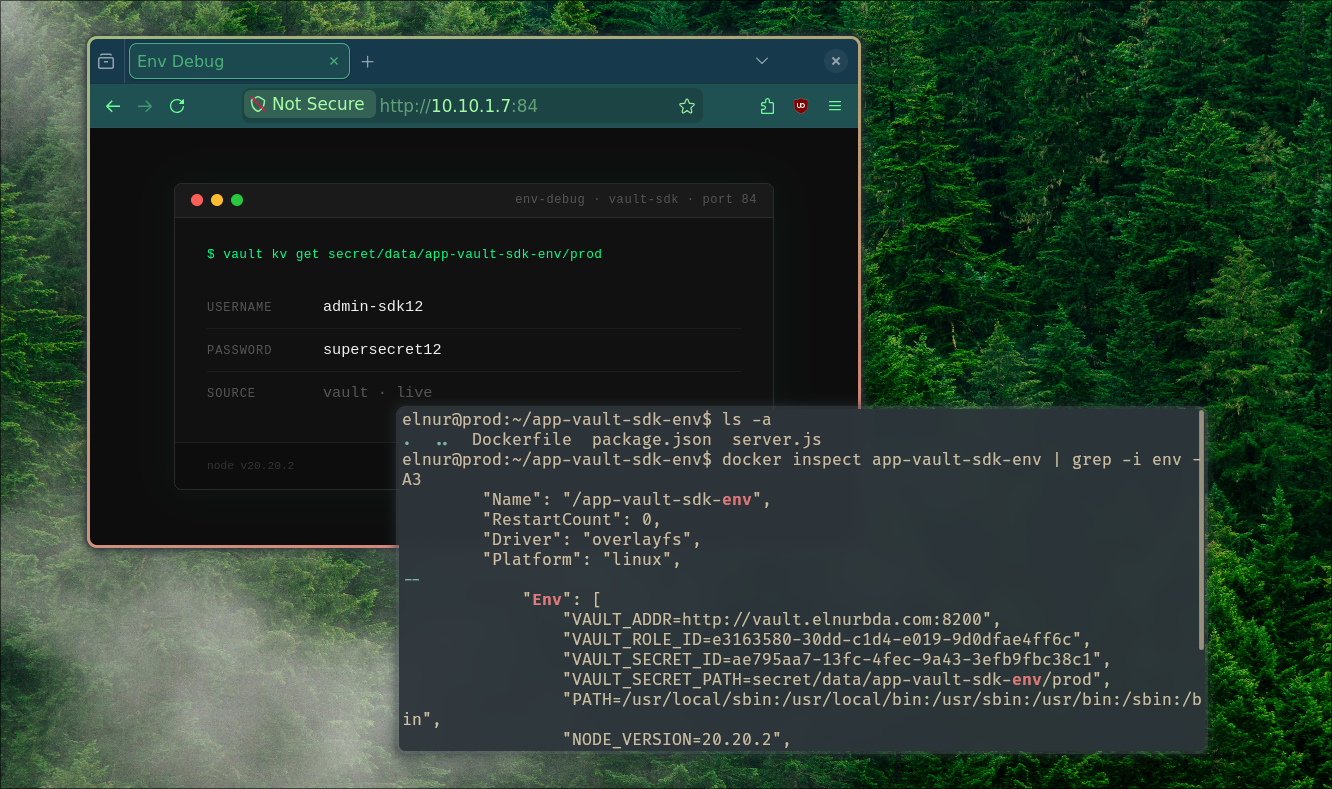Click the yellow dot in the page terminal header
Screen dimensions: 1332x789
[217, 200]
